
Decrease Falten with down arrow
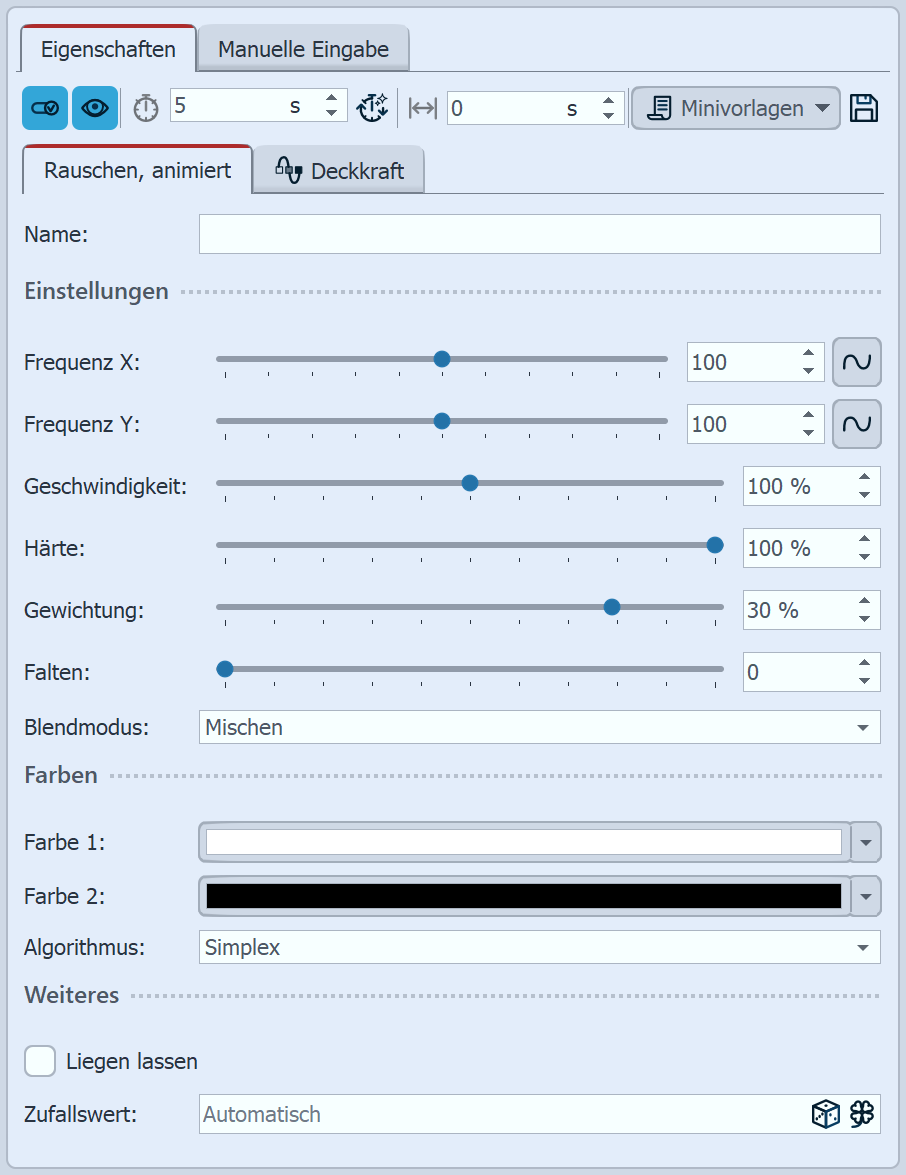point(864,681)
